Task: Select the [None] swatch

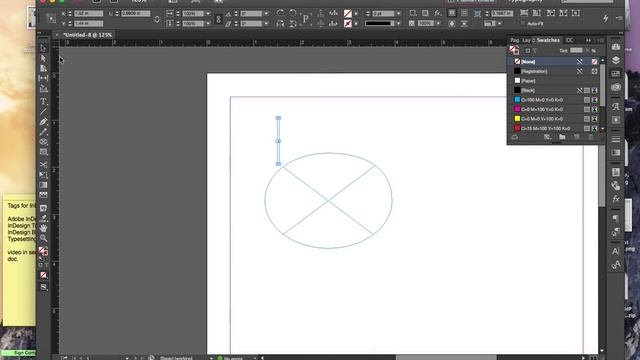Action: [554, 62]
